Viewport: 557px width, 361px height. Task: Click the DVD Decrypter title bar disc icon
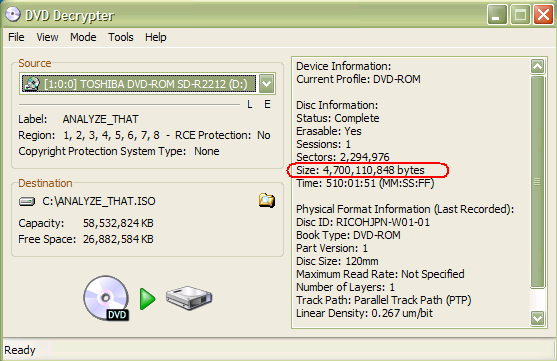pyautogui.click(x=13, y=15)
